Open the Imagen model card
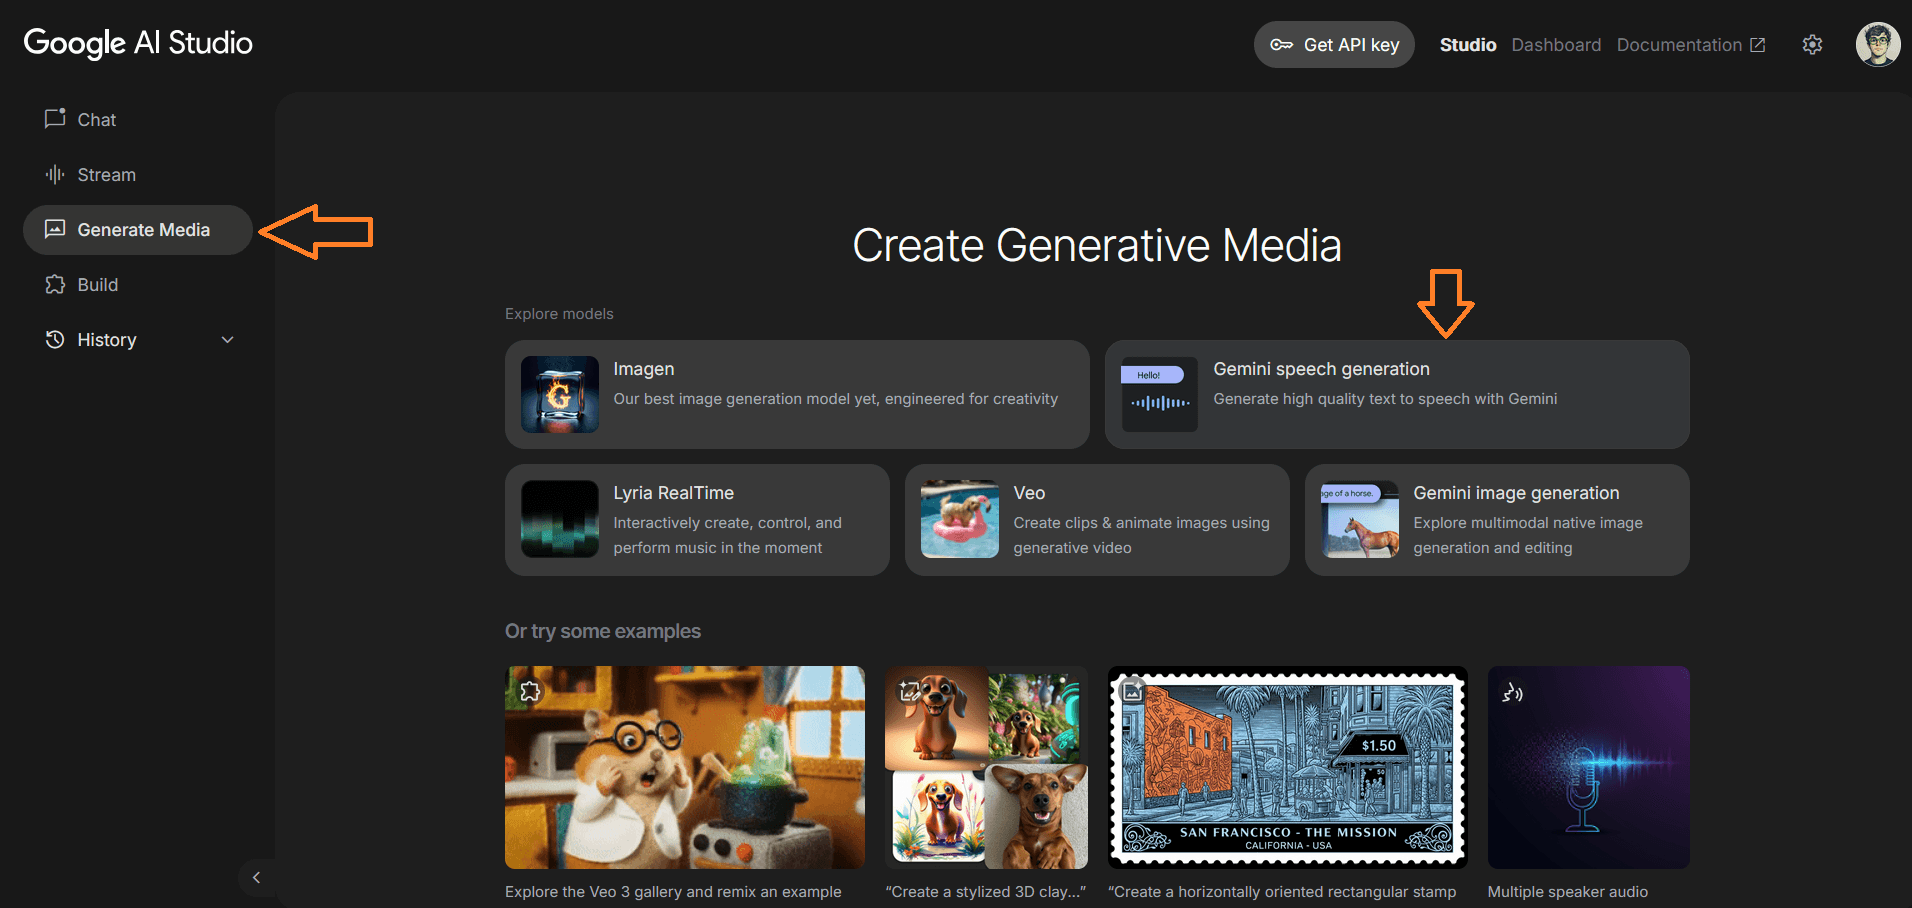 coord(797,394)
